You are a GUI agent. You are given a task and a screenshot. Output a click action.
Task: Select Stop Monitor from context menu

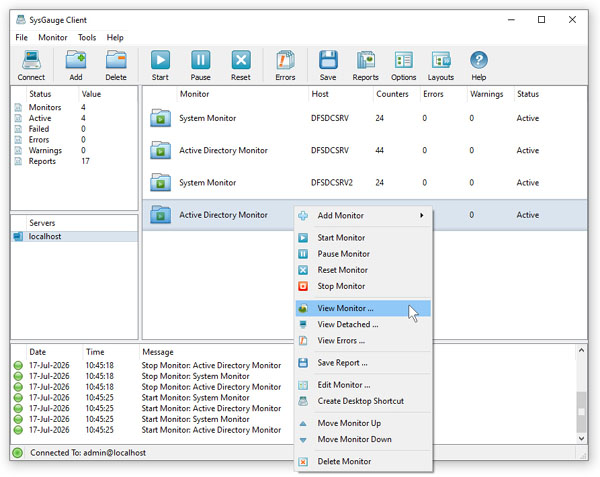click(363, 286)
